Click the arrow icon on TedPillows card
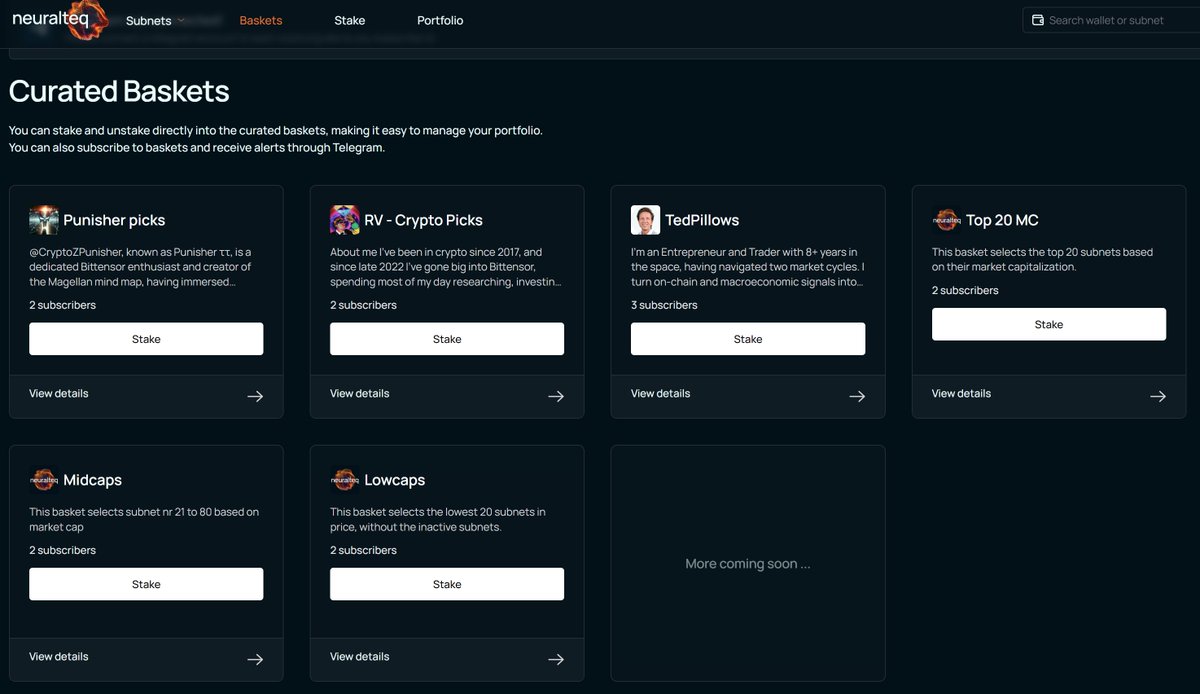 point(857,396)
